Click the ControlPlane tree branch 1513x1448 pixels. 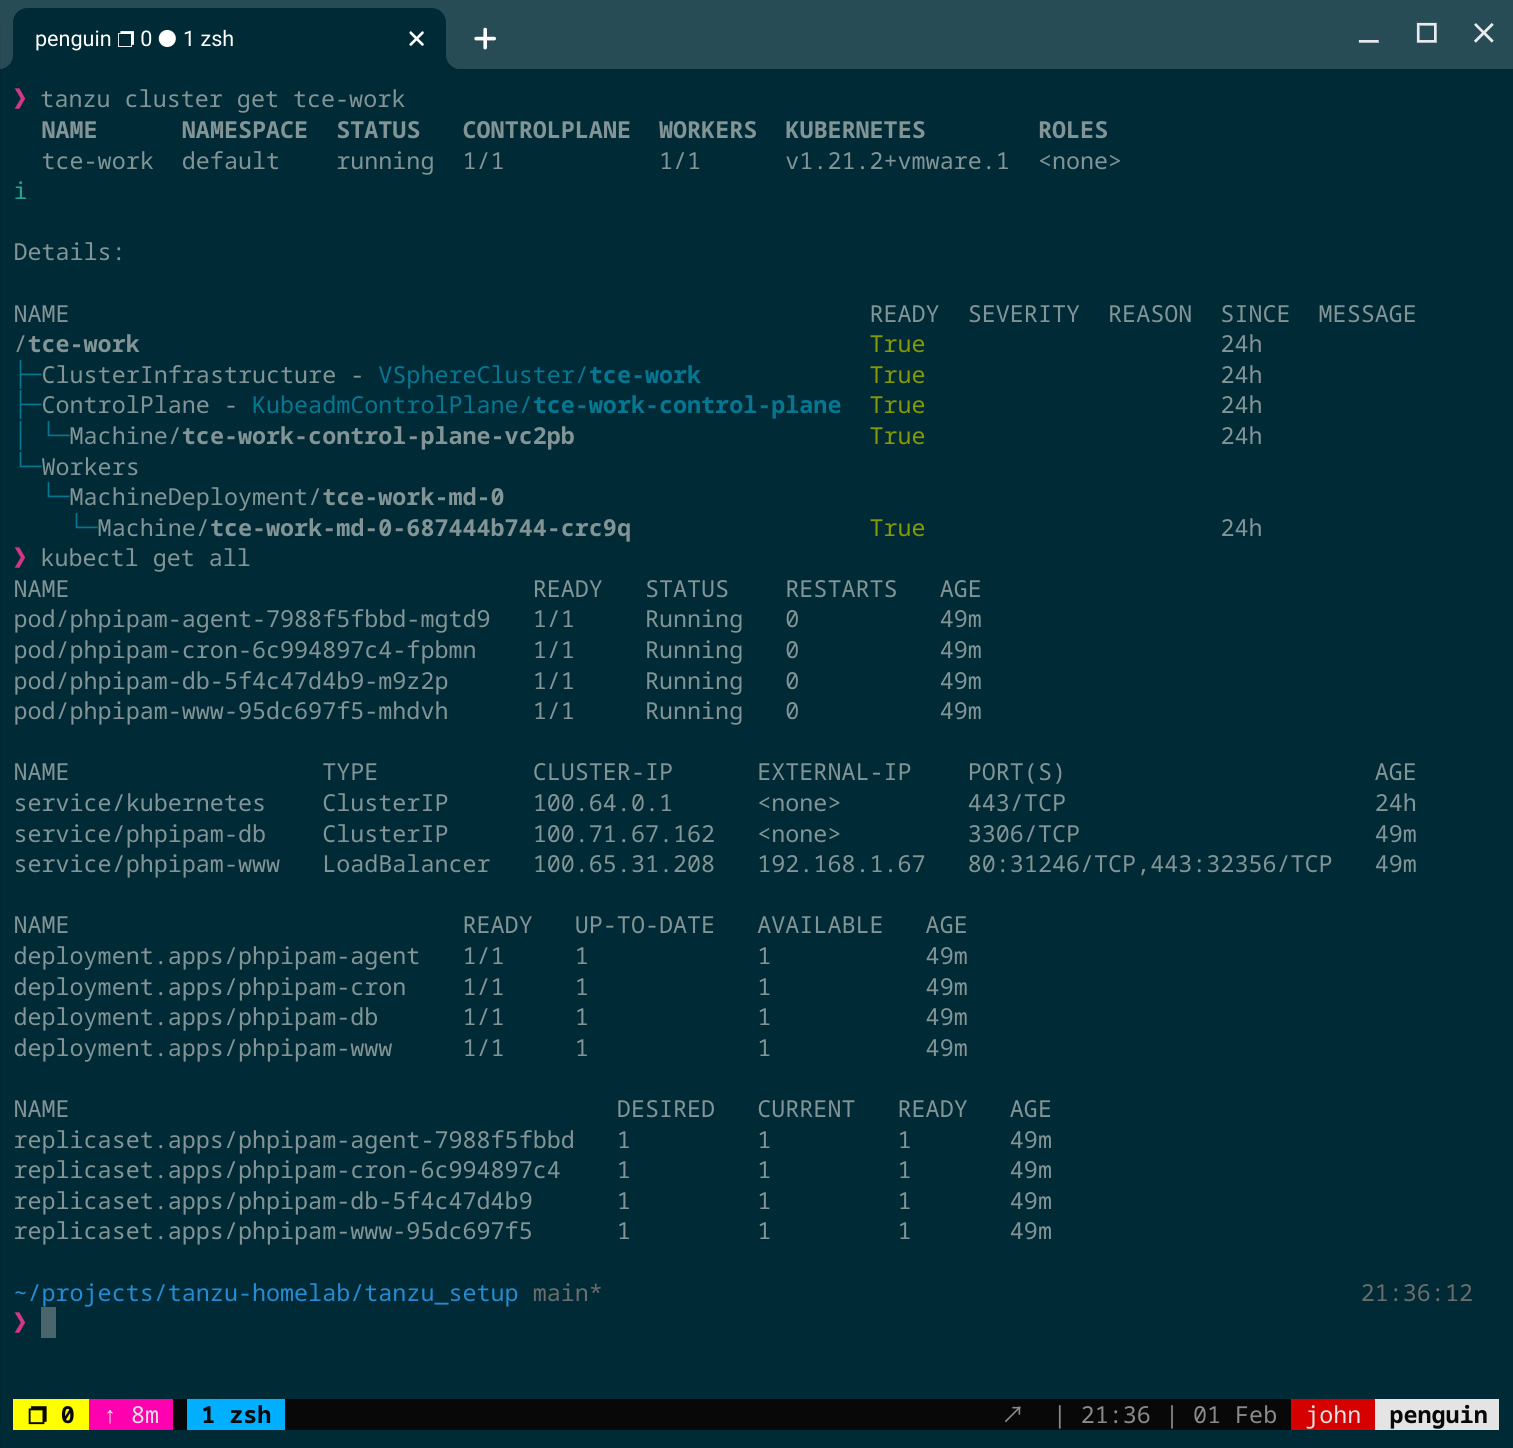125,405
